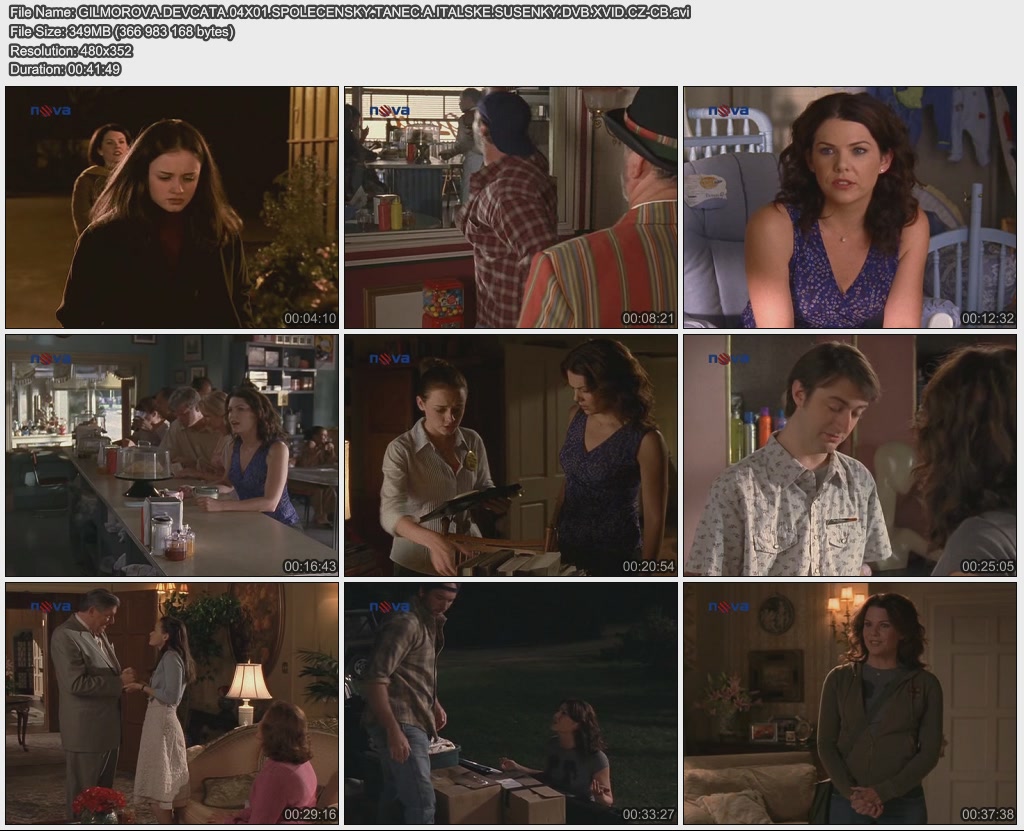Viewport: 1024px width, 831px height.
Task: Click the Nova logo on the 00:16:43 frame
Action: pyautogui.click(x=51, y=359)
